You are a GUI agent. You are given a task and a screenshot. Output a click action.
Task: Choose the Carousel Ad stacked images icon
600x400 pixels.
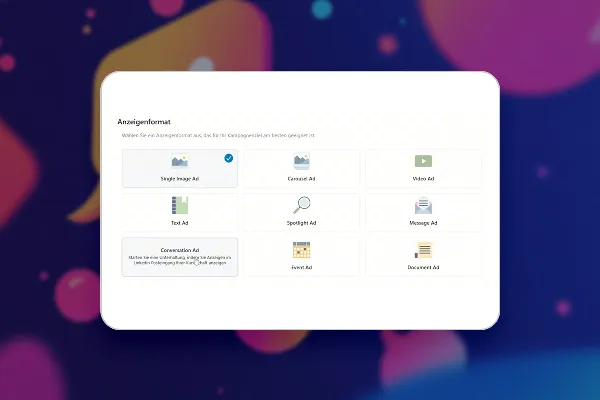302,161
